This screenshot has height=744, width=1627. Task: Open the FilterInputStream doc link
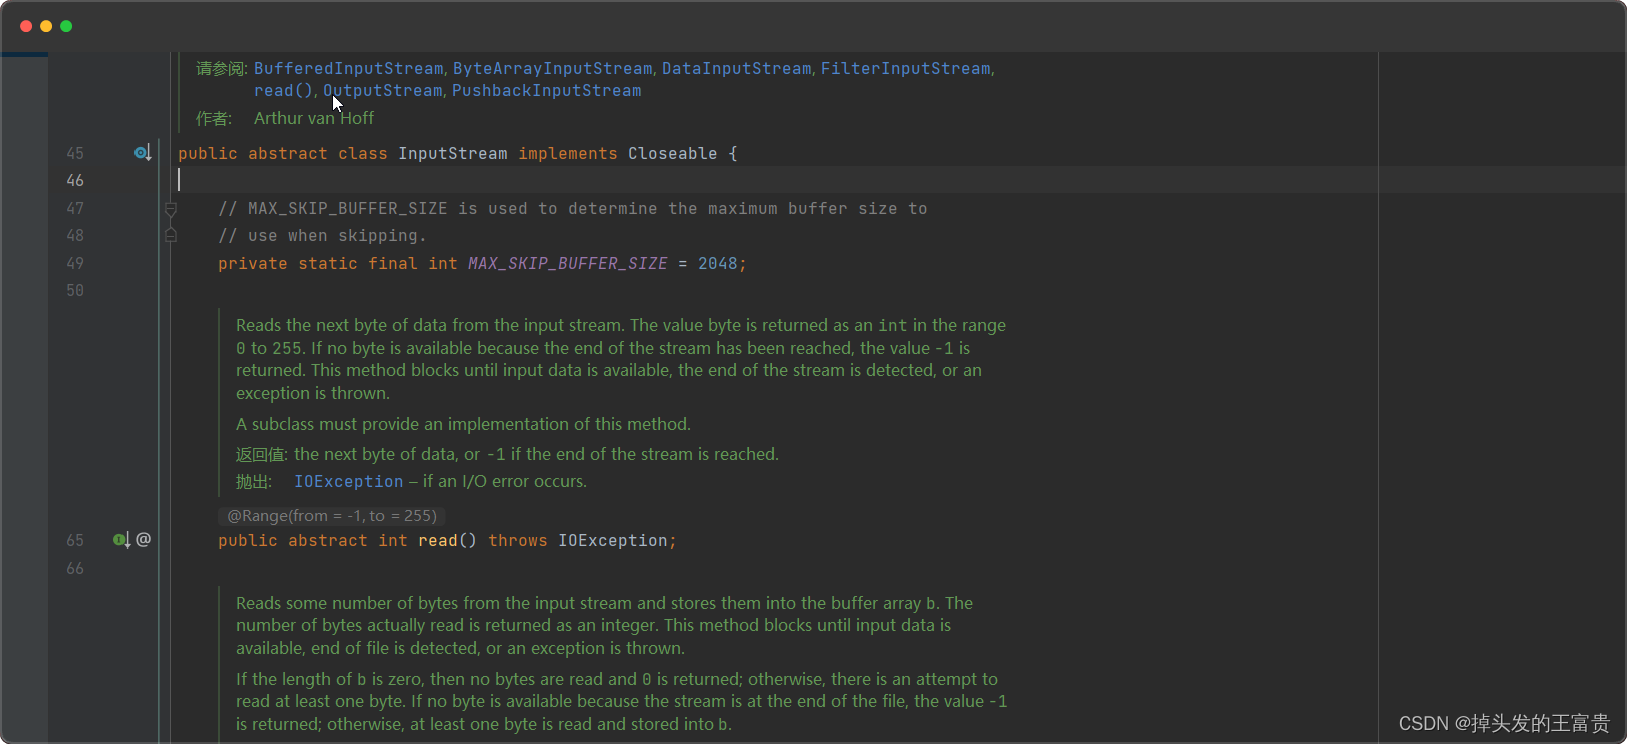click(x=906, y=68)
